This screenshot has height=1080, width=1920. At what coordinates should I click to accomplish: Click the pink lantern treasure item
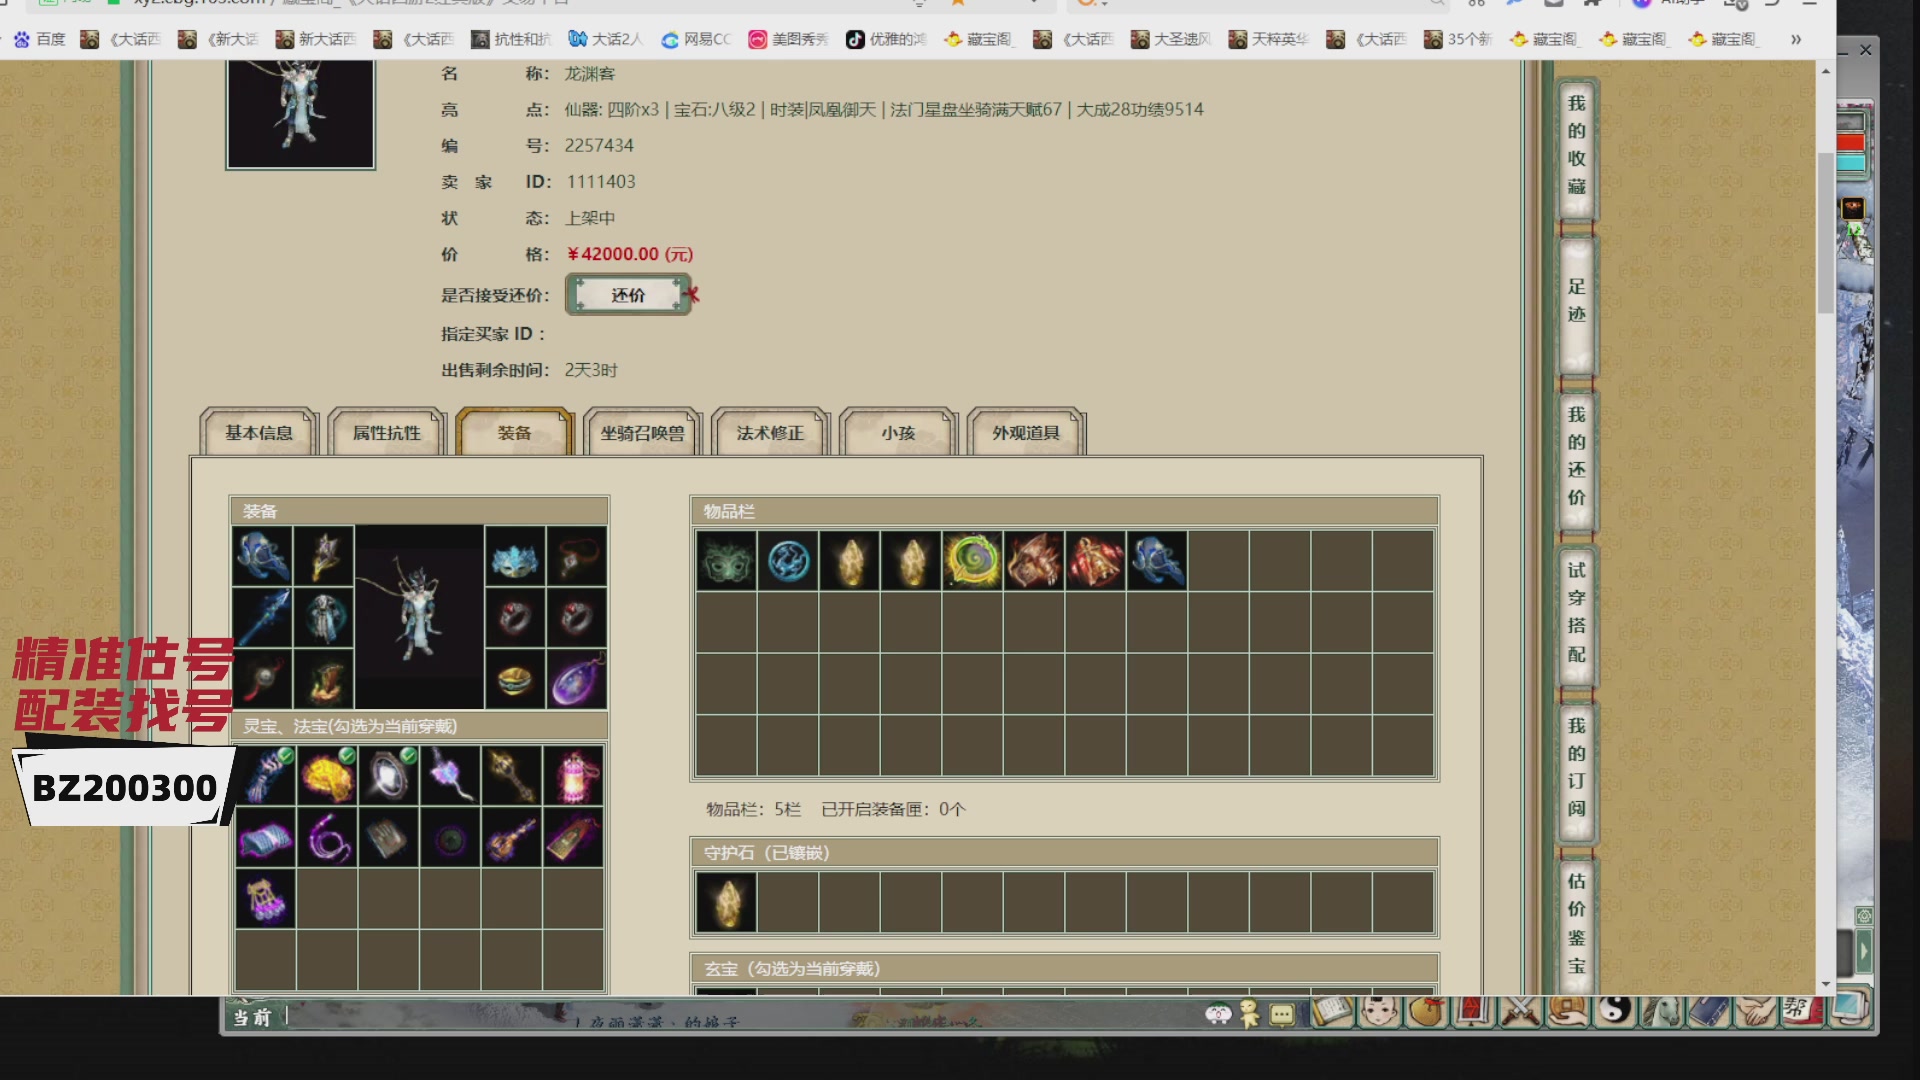574,776
